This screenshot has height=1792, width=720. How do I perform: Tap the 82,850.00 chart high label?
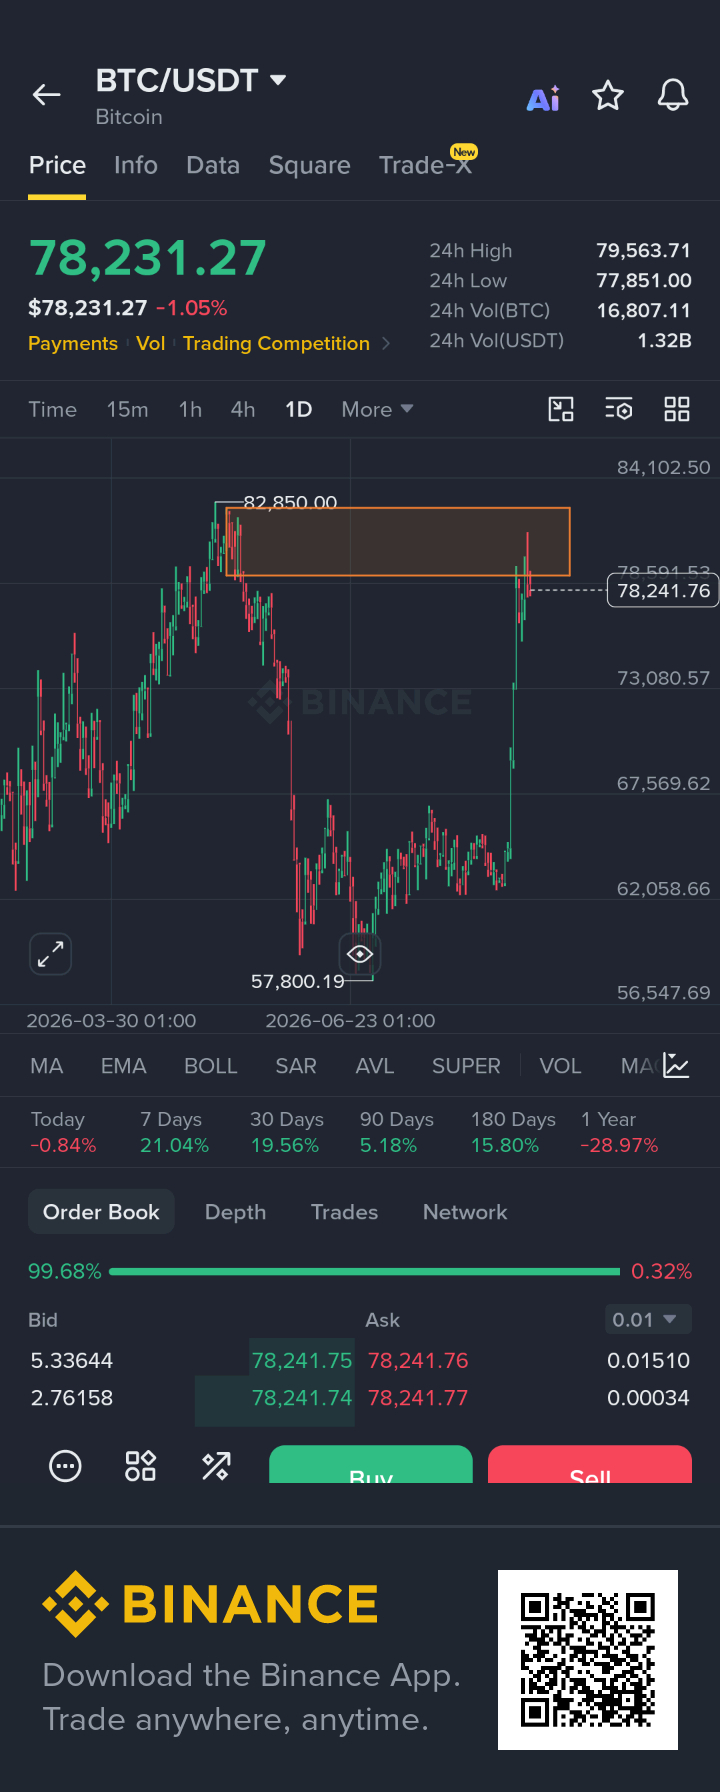(290, 502)
